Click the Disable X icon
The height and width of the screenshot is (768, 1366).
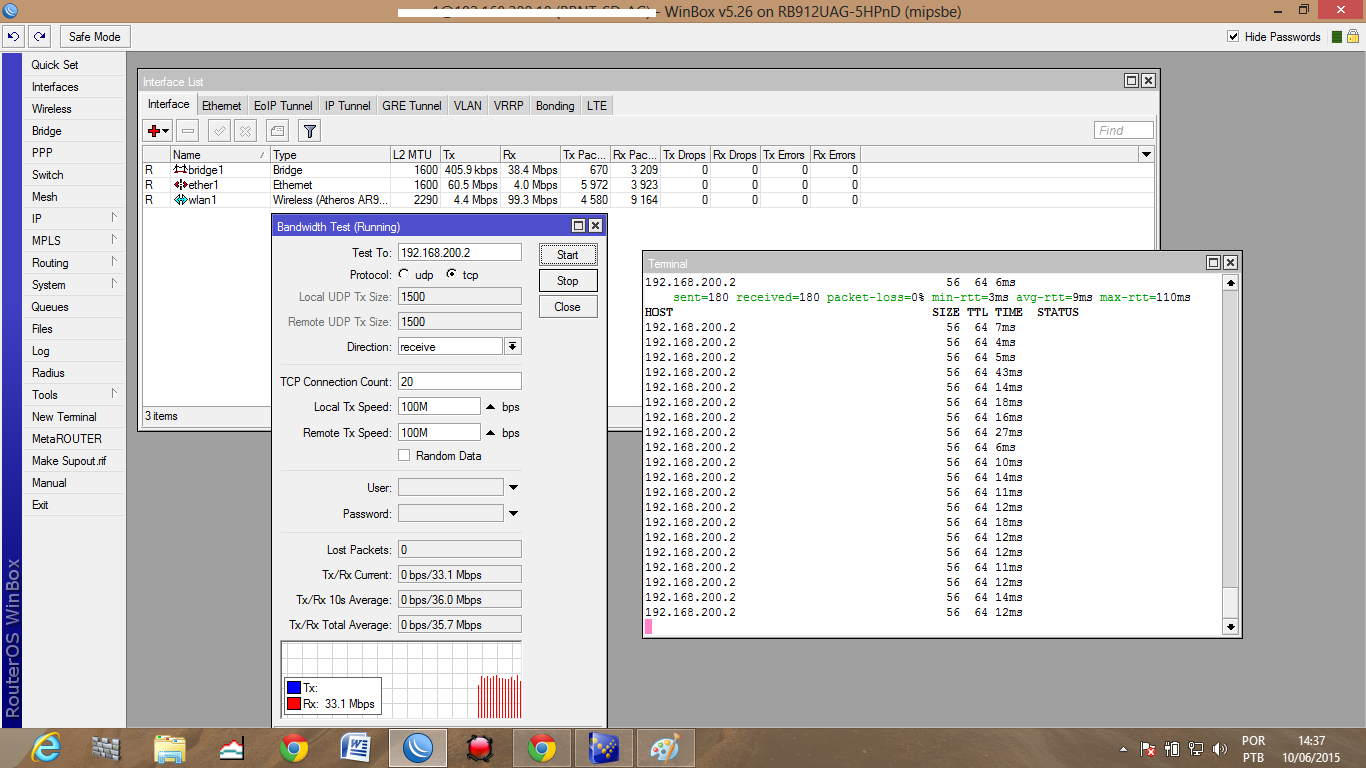pyautogui.click(x=245, y=131)
